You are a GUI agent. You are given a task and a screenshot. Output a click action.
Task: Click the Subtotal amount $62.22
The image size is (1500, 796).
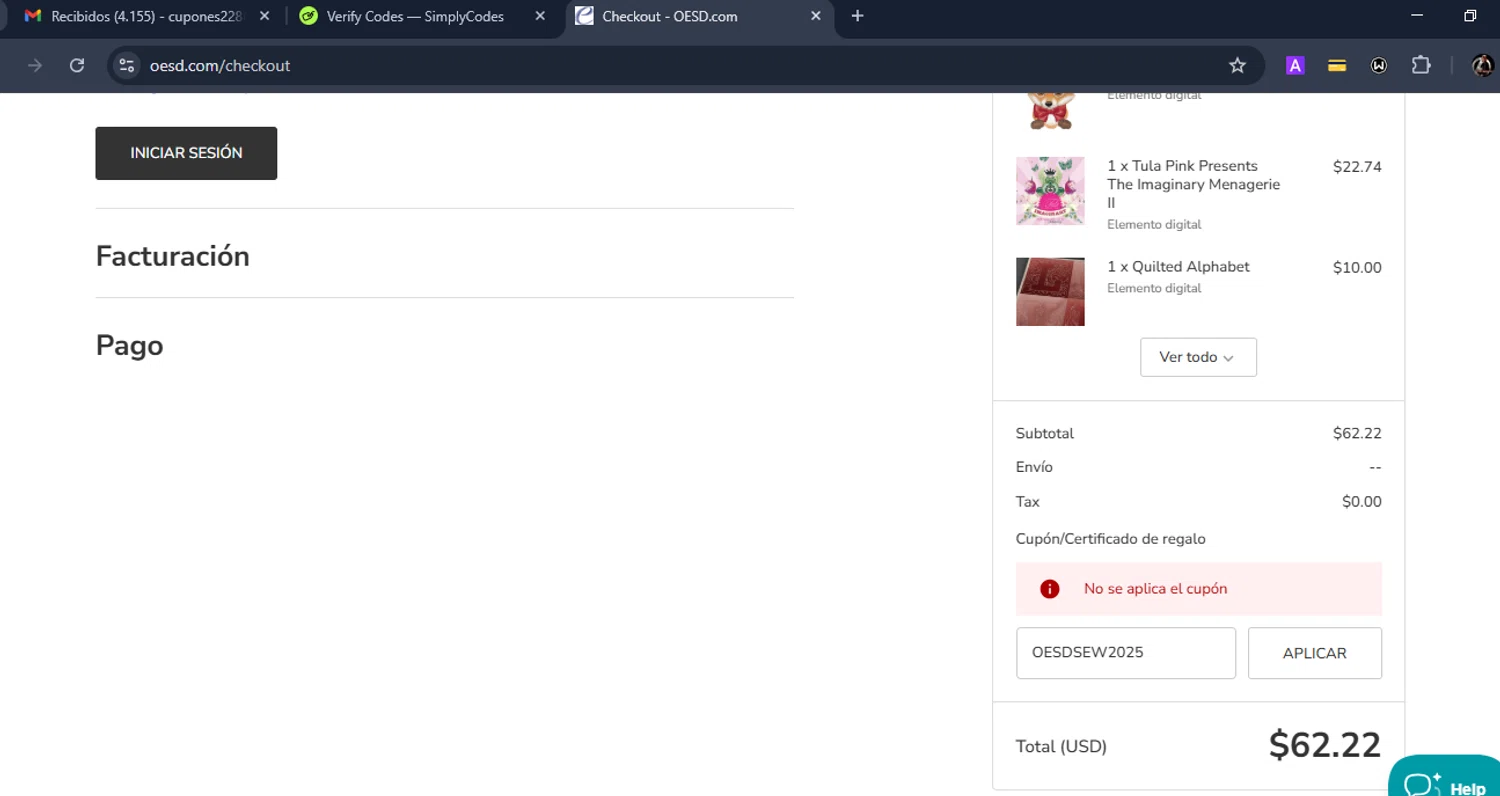click(x=1357, y=434)
